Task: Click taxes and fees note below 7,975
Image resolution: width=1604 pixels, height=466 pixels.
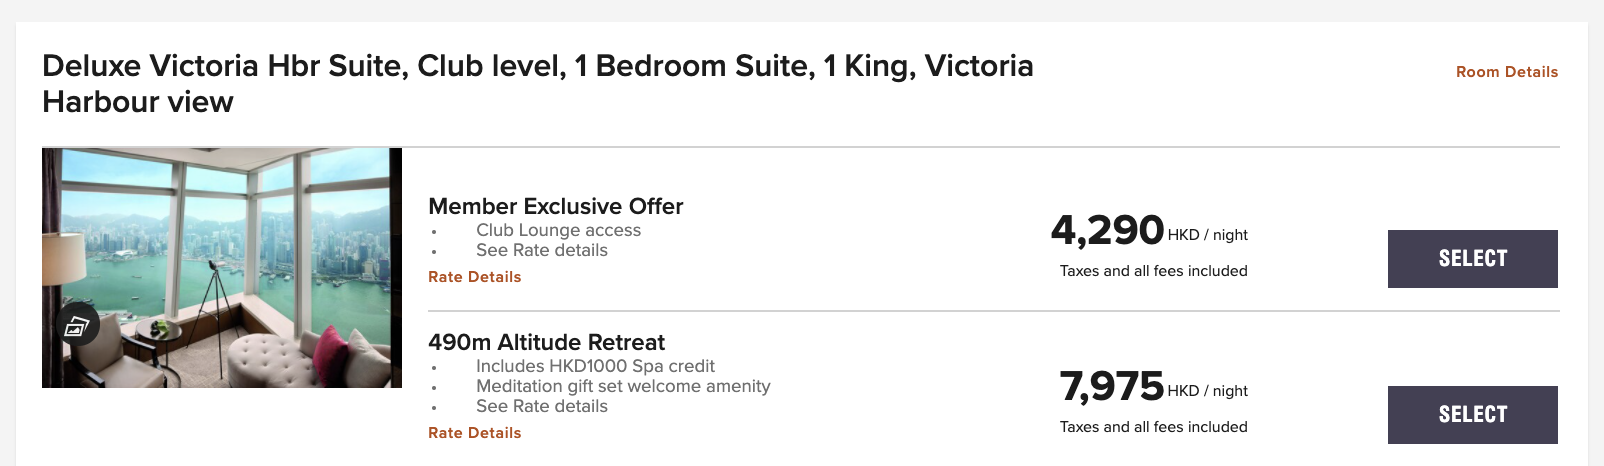Action: pos(1154,427)
